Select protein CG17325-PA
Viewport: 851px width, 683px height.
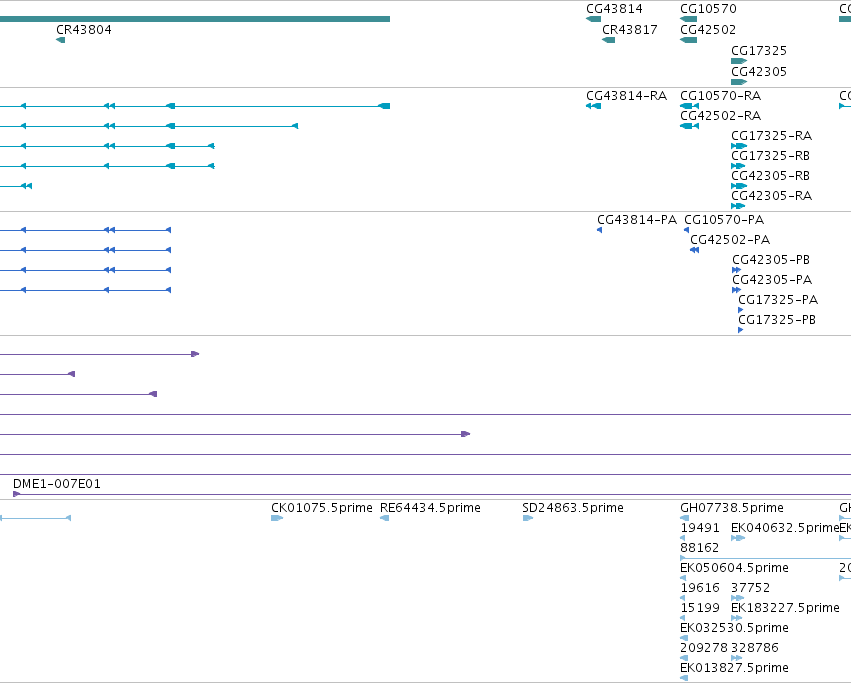point(740,311)
